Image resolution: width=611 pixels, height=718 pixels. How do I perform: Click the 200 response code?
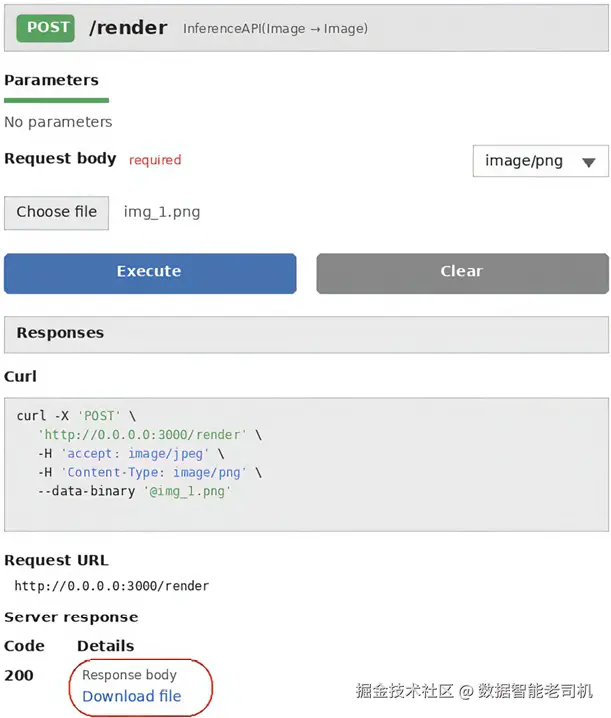point(19,675)
